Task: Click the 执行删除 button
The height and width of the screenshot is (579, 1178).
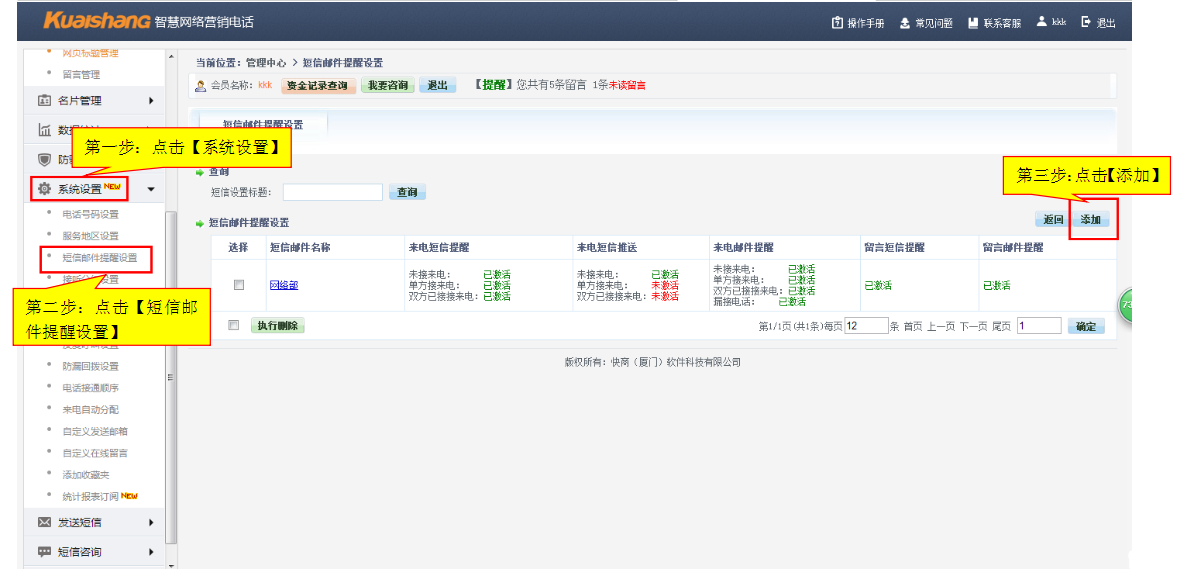Action: click(x=277, y=326)
